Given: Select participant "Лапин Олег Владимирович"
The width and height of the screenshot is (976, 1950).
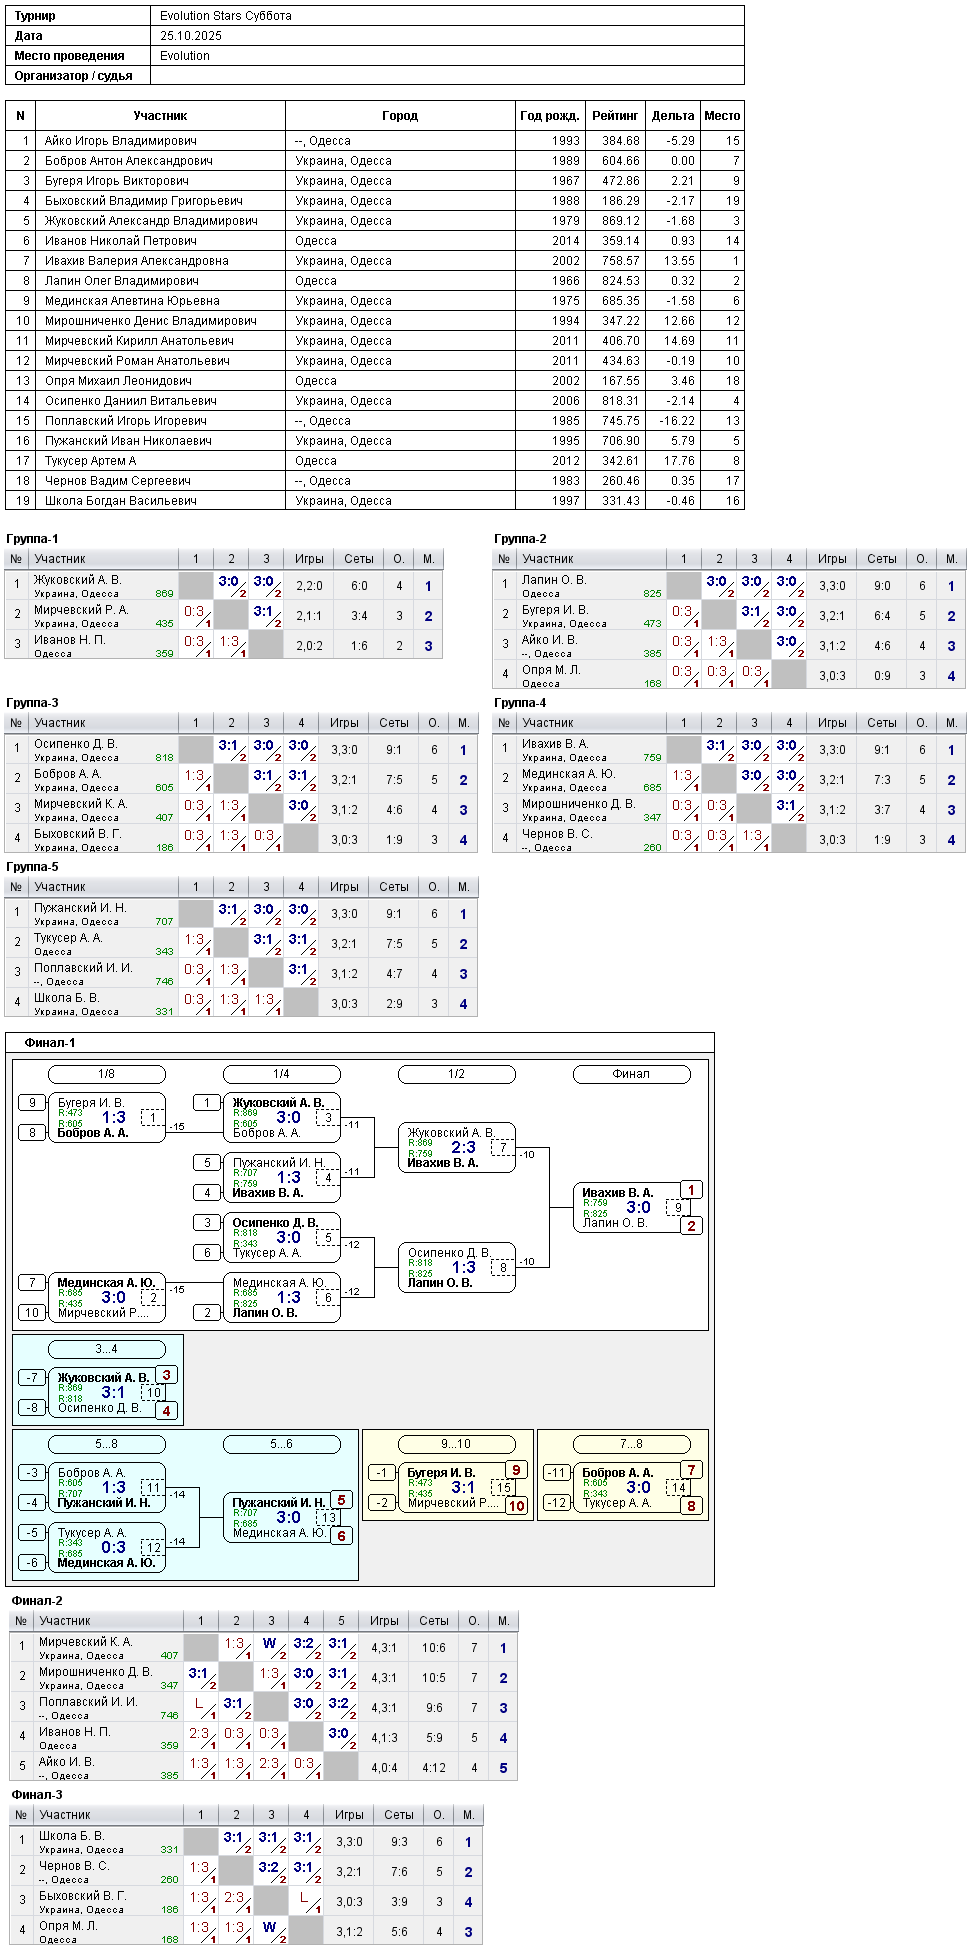Looking at the screenshot, I should pos(122,281).
